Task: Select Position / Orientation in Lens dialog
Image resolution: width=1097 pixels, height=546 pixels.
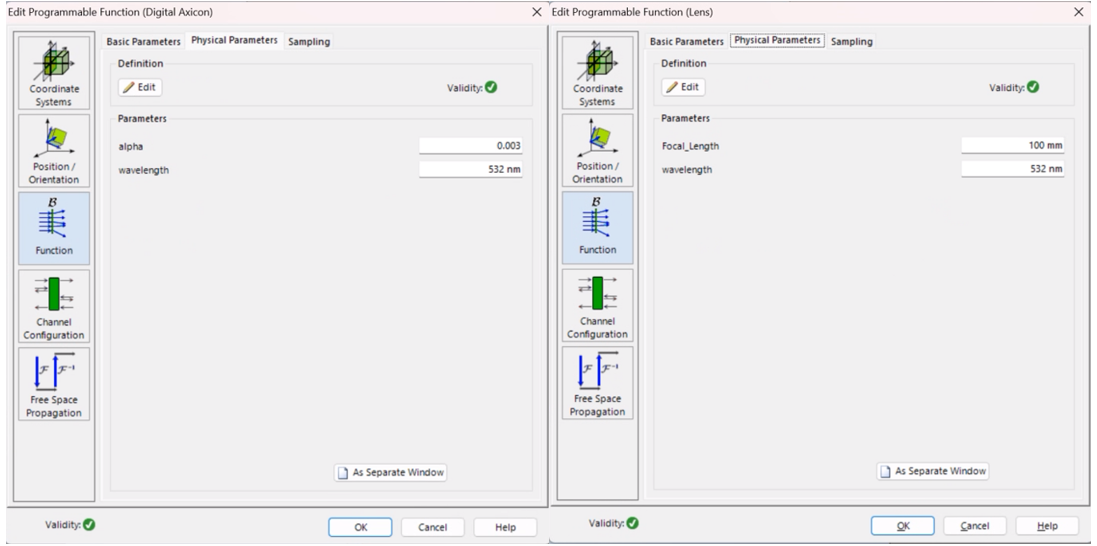Action: (x=597, y=149)
